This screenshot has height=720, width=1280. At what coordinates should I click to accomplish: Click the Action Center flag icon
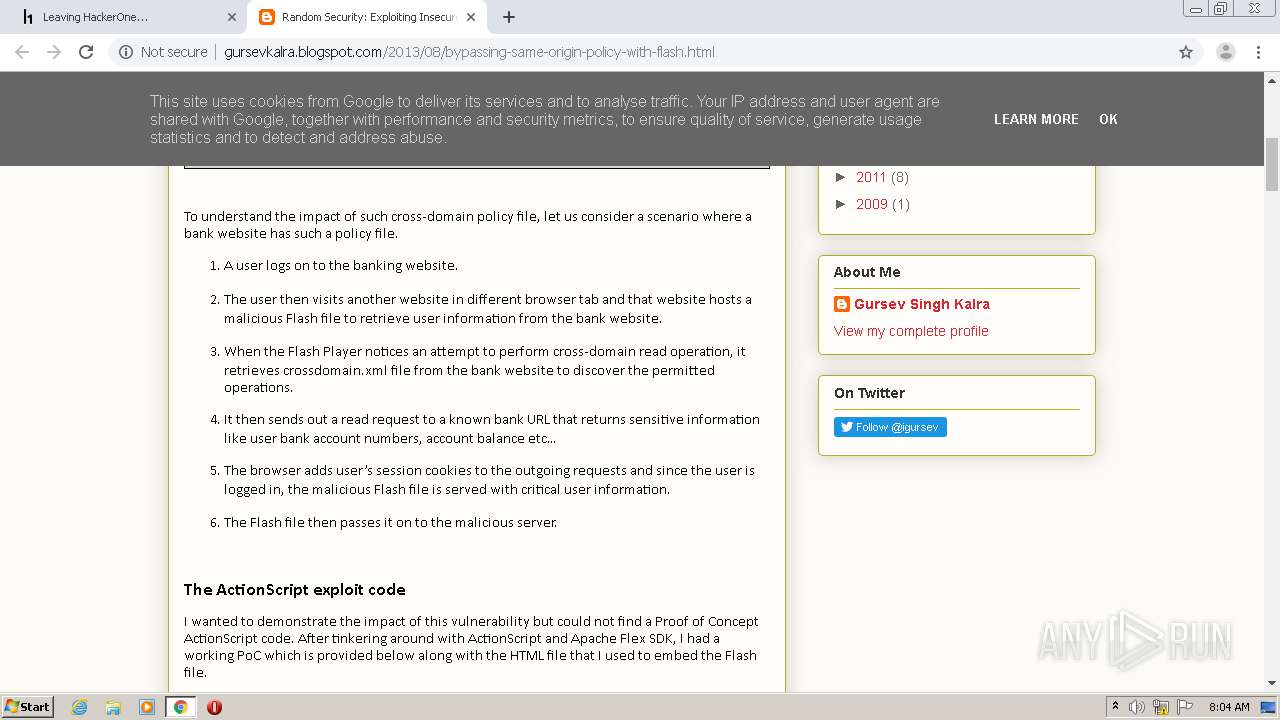tap(1185, 707)
